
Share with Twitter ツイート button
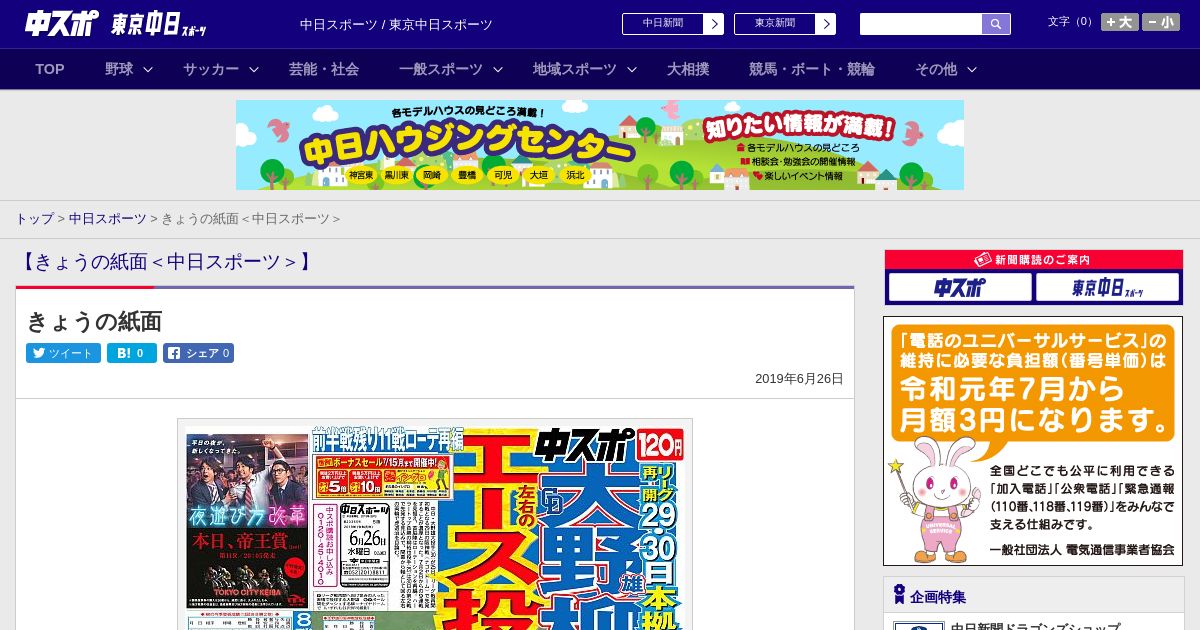click(63, 353)
